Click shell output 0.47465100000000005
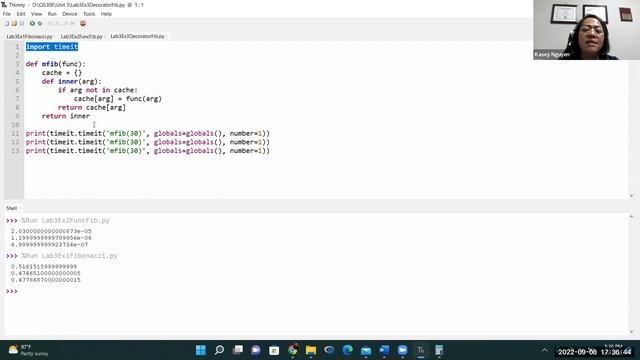Viewport: 640px width, 360px height. [x=46, y=273]
